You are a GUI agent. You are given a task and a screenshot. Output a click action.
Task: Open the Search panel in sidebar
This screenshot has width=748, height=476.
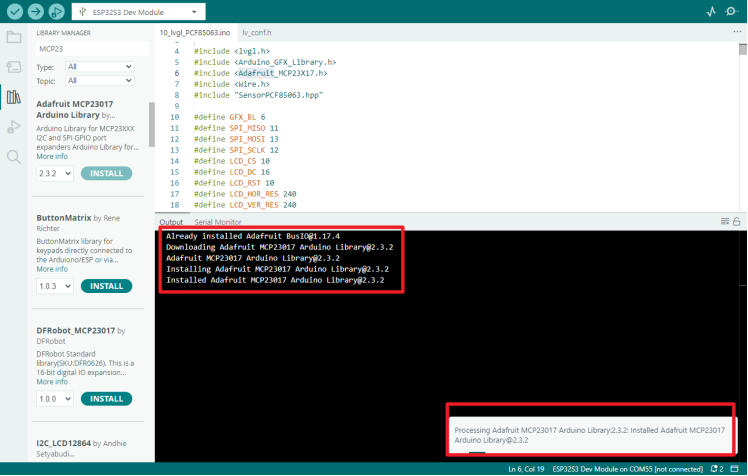(x=13, y=157)
